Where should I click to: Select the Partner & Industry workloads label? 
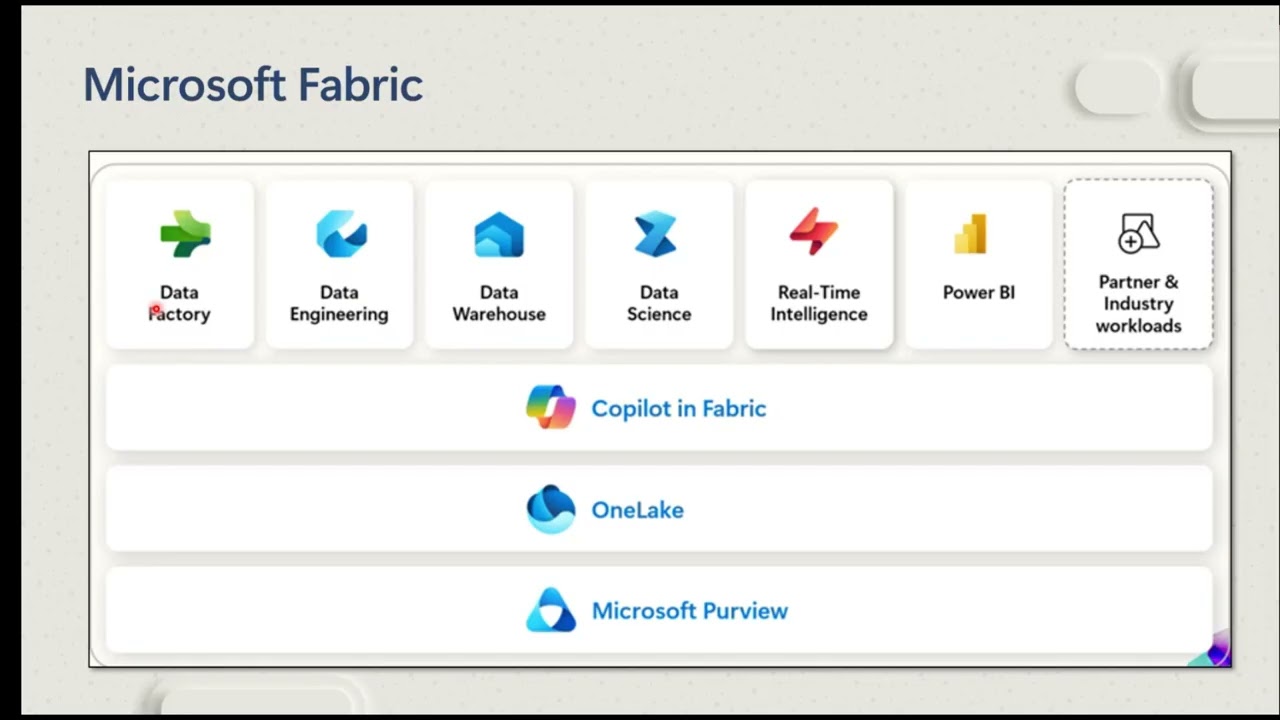tap(1138, 304)
